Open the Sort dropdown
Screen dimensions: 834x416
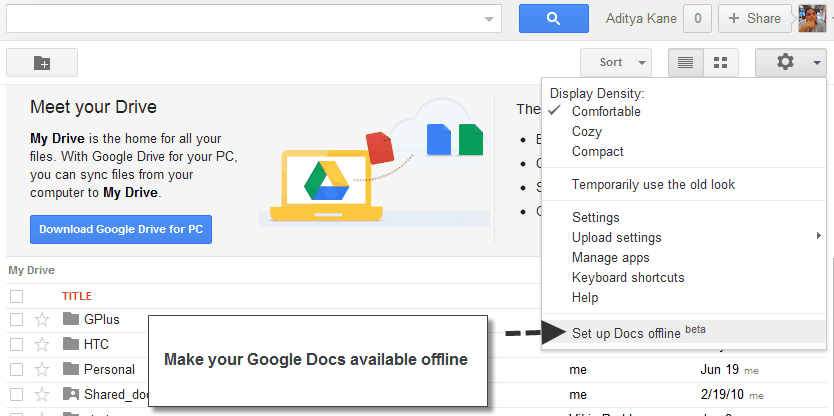[x=616, y=63]
